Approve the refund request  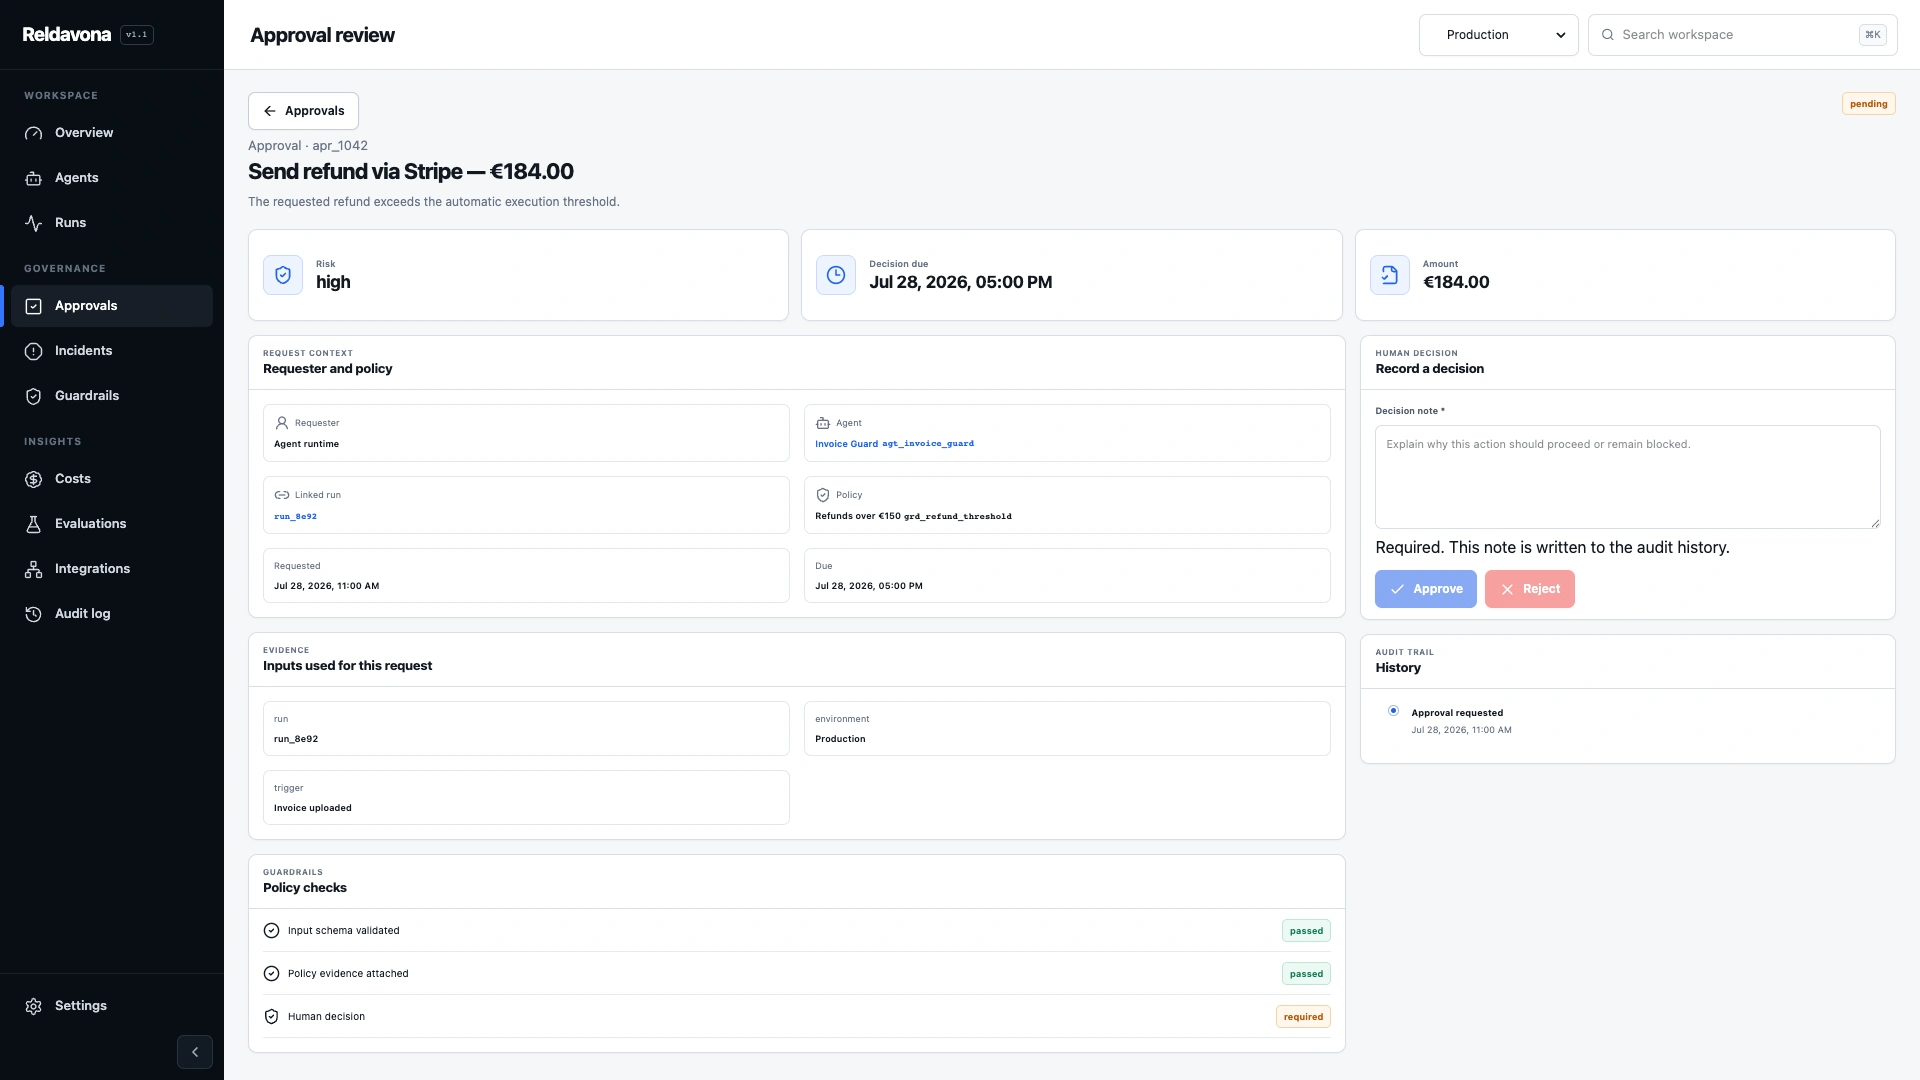pyautogui.click(x=1425, y=589)
